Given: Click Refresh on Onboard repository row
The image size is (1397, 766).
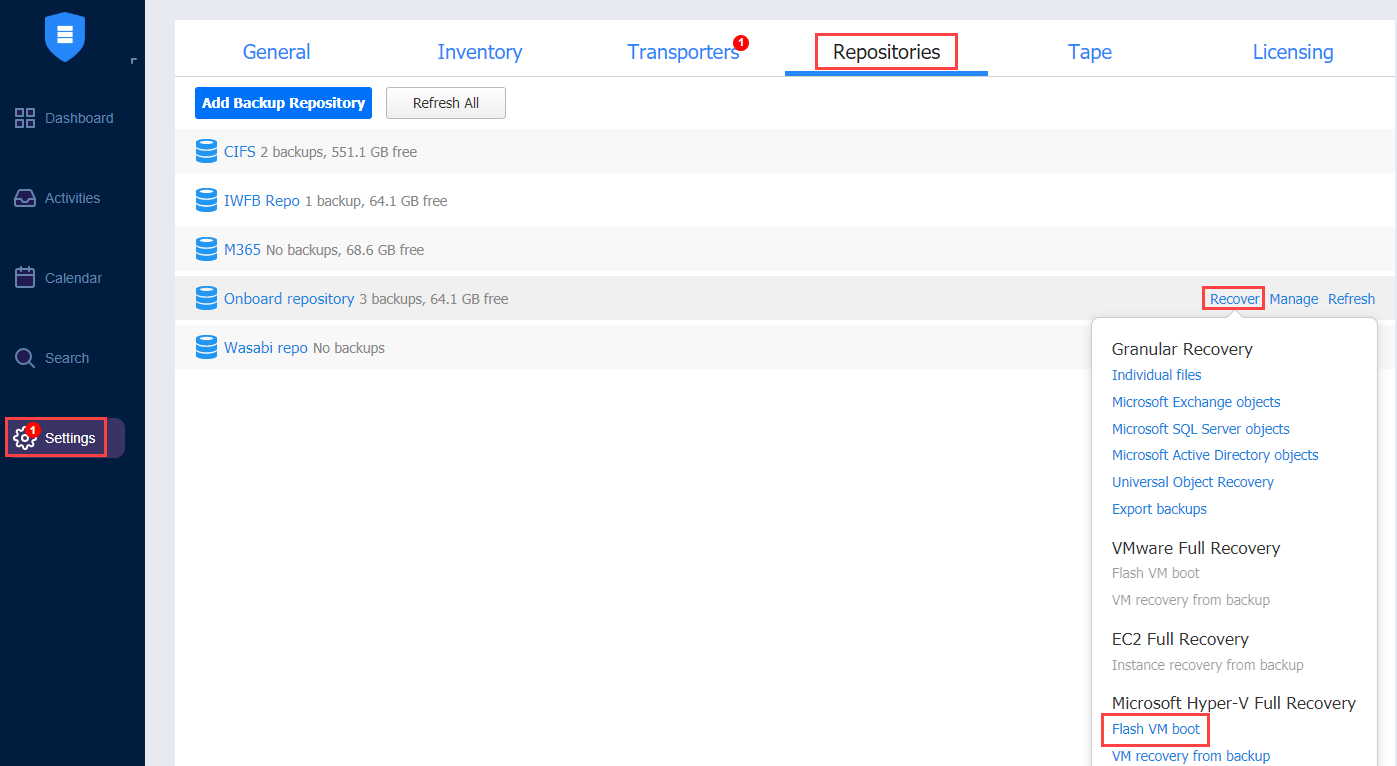Looking at the screenshot, I should pos(1351,299).
